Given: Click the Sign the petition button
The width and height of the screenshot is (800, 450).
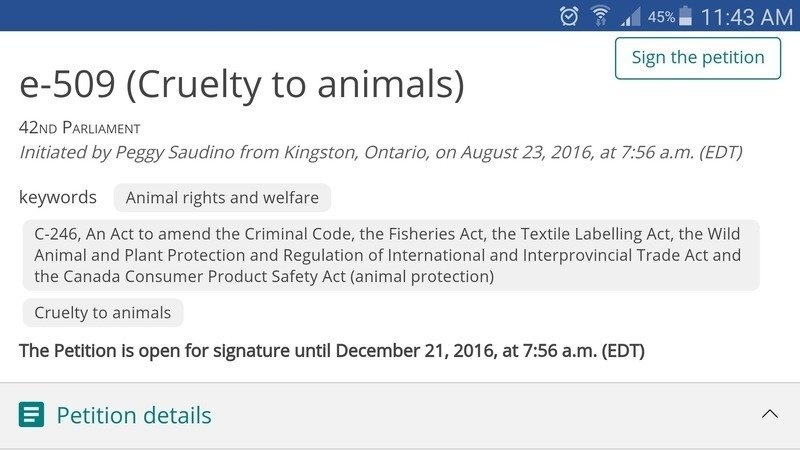Looking at the screenshot, I should 697,58.
